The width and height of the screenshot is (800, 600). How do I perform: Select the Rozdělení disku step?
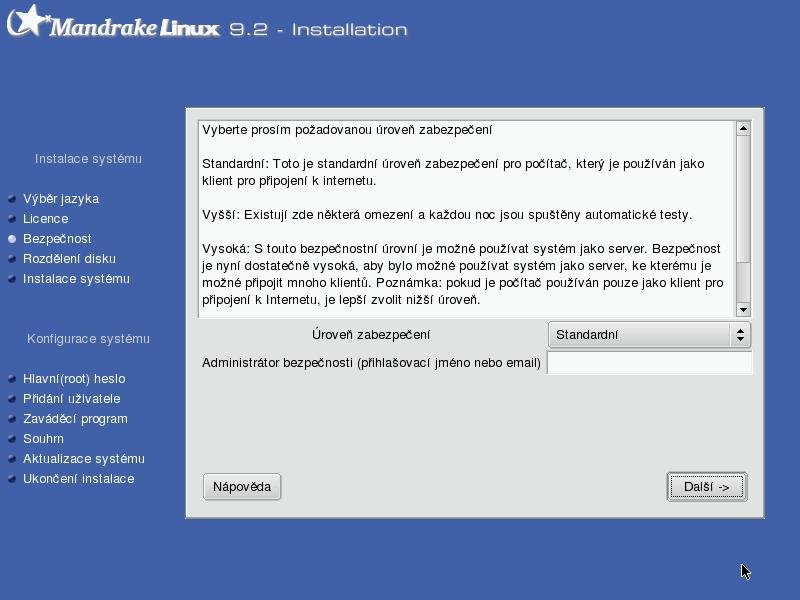point(69,259)
